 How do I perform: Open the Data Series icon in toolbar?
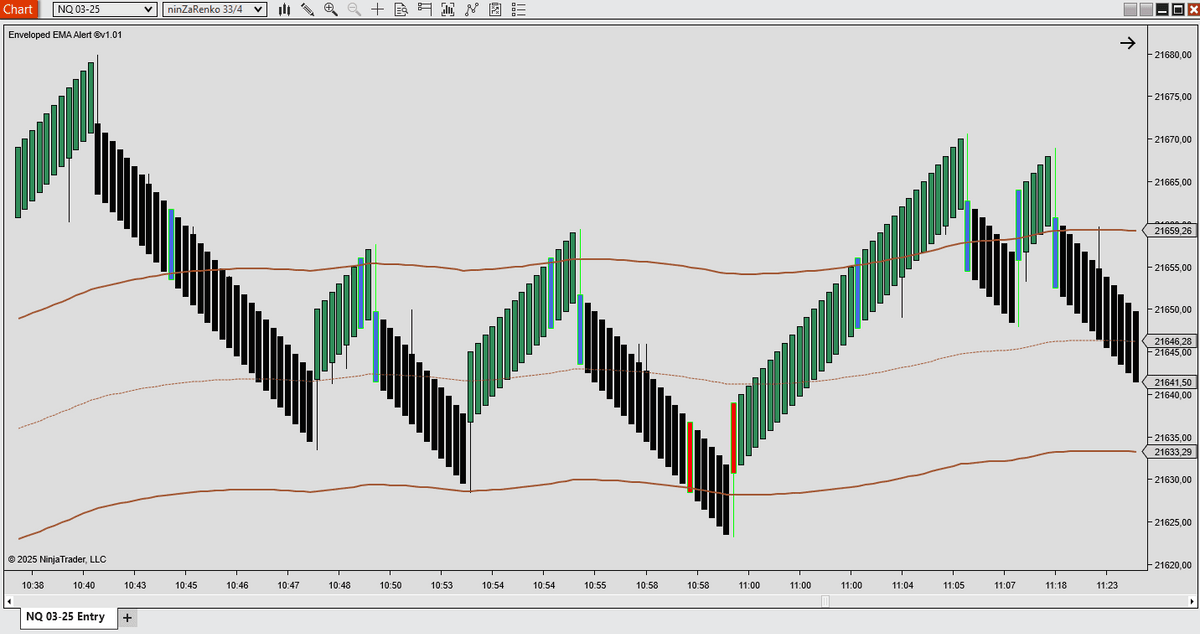click(x=447, y=9)
